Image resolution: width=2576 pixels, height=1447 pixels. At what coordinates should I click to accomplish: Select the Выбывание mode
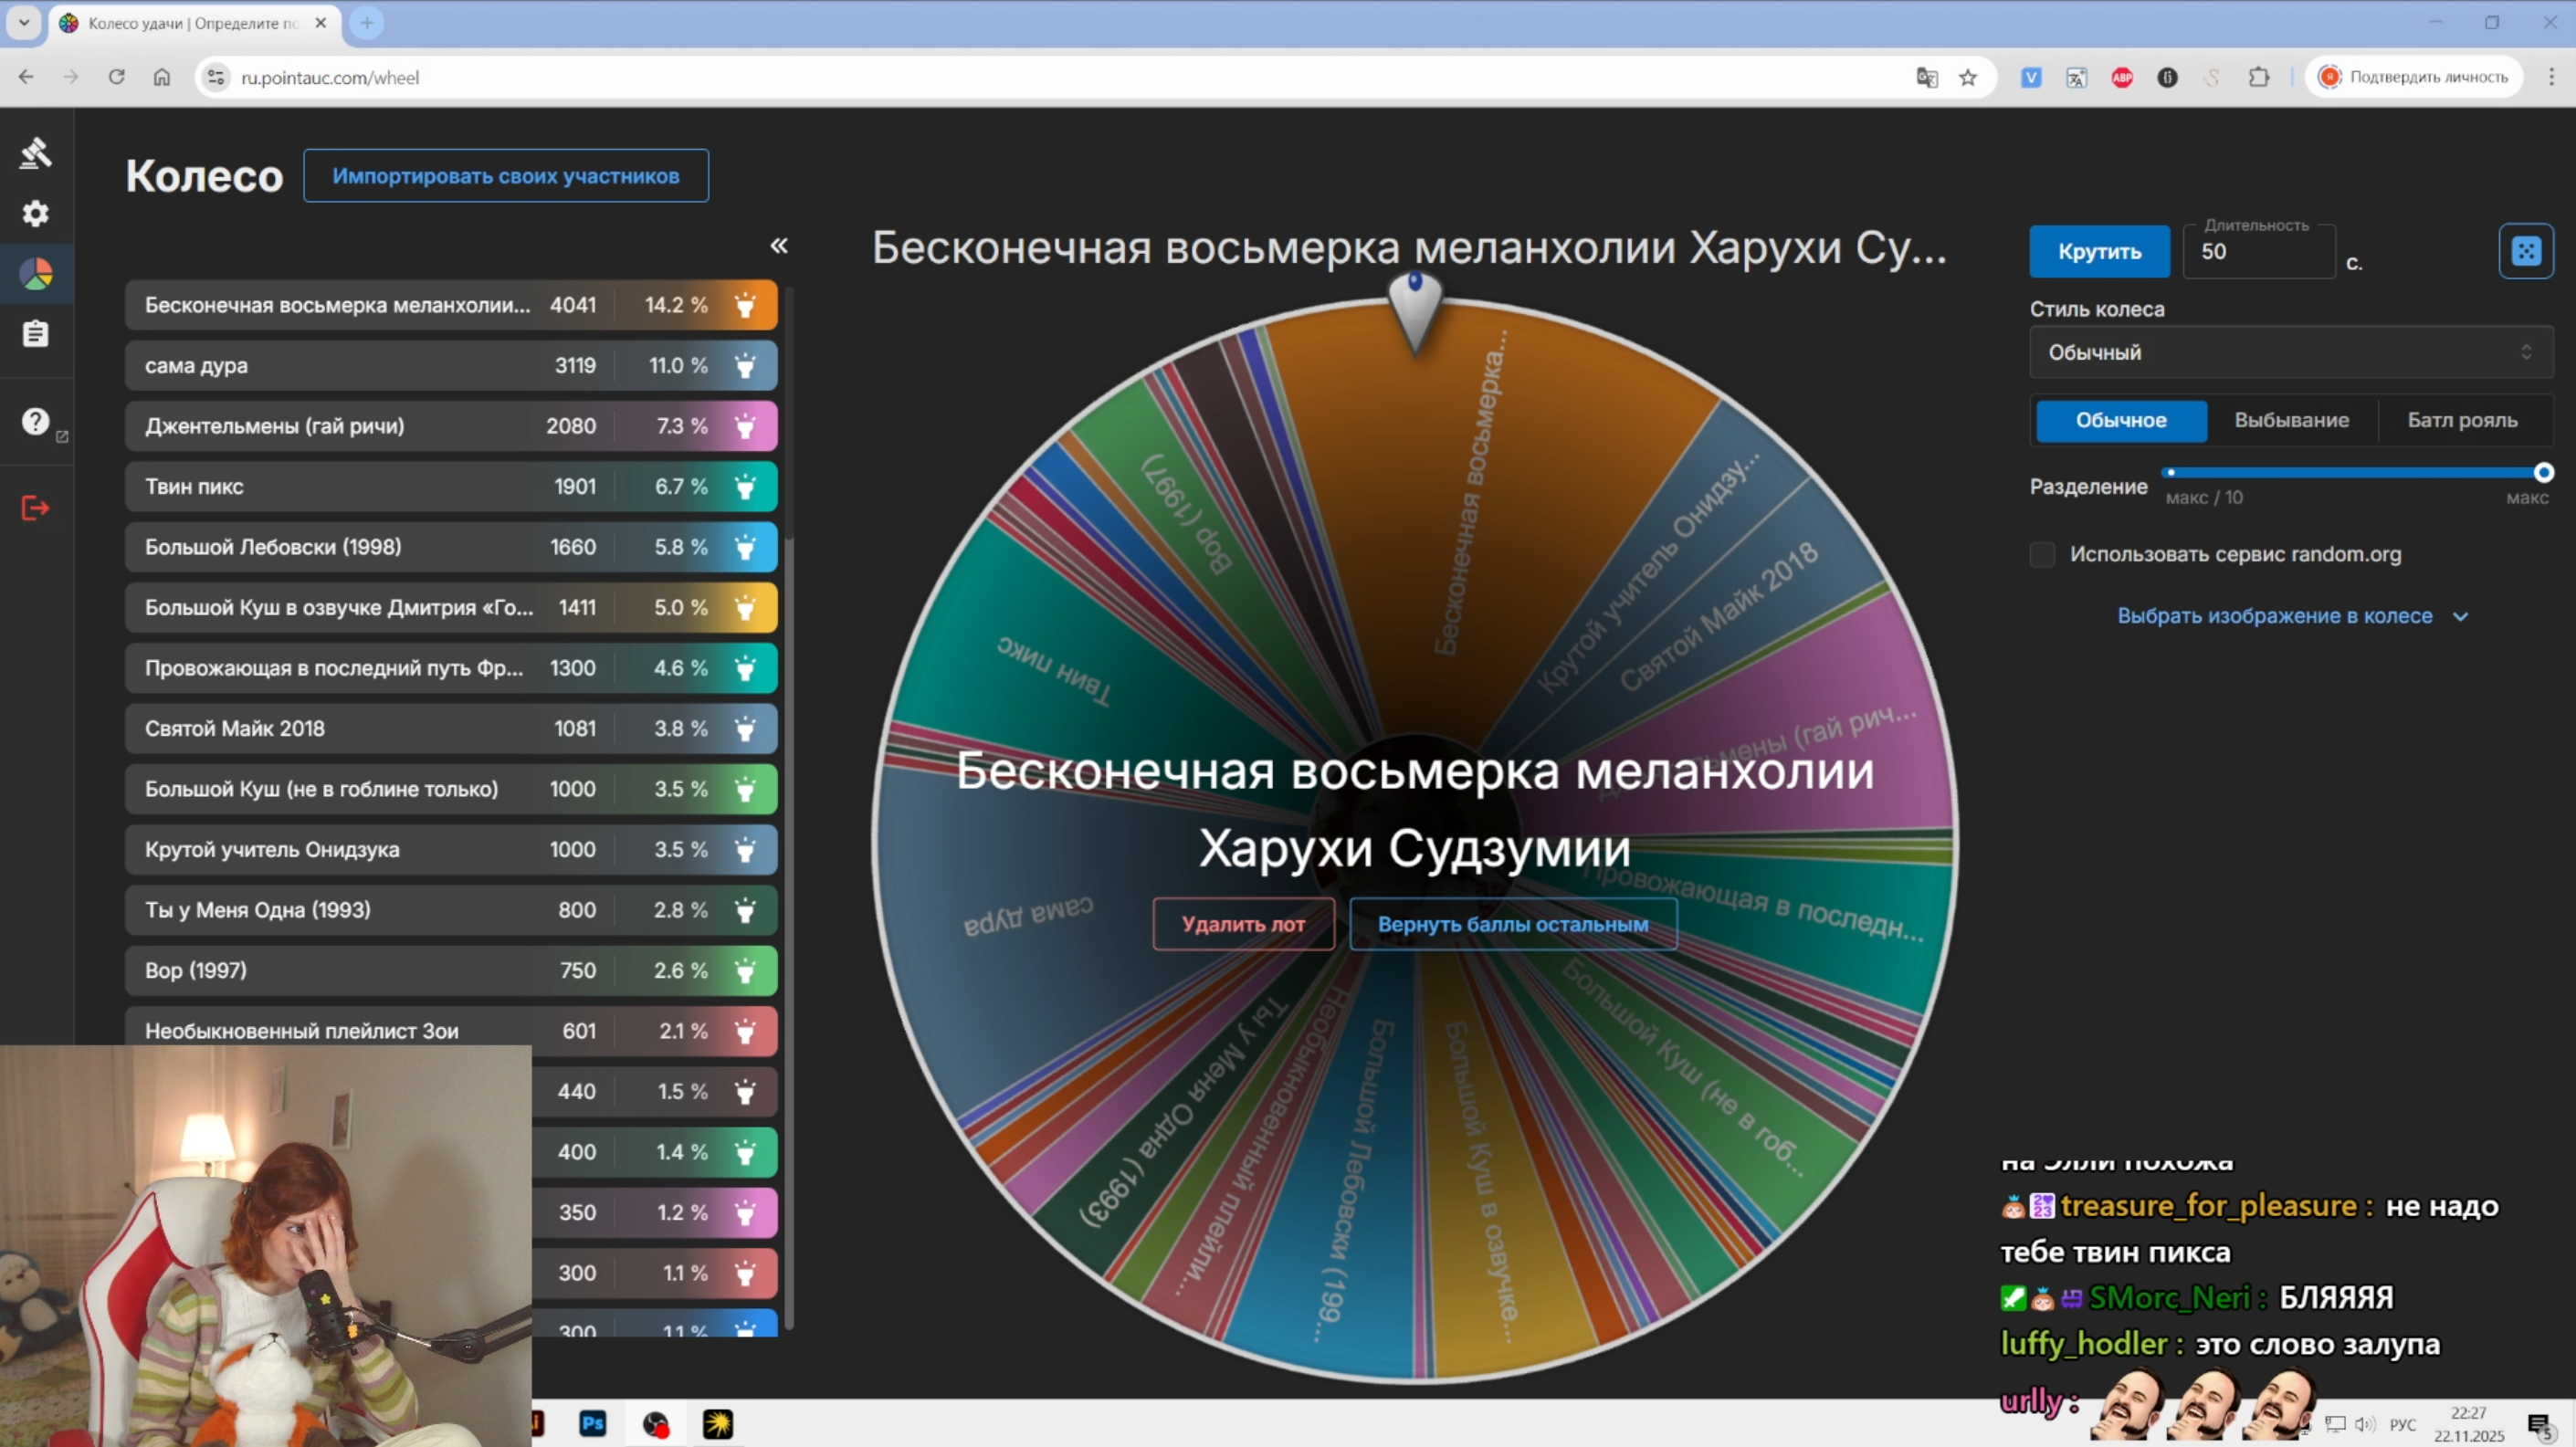coord(2291,420)
